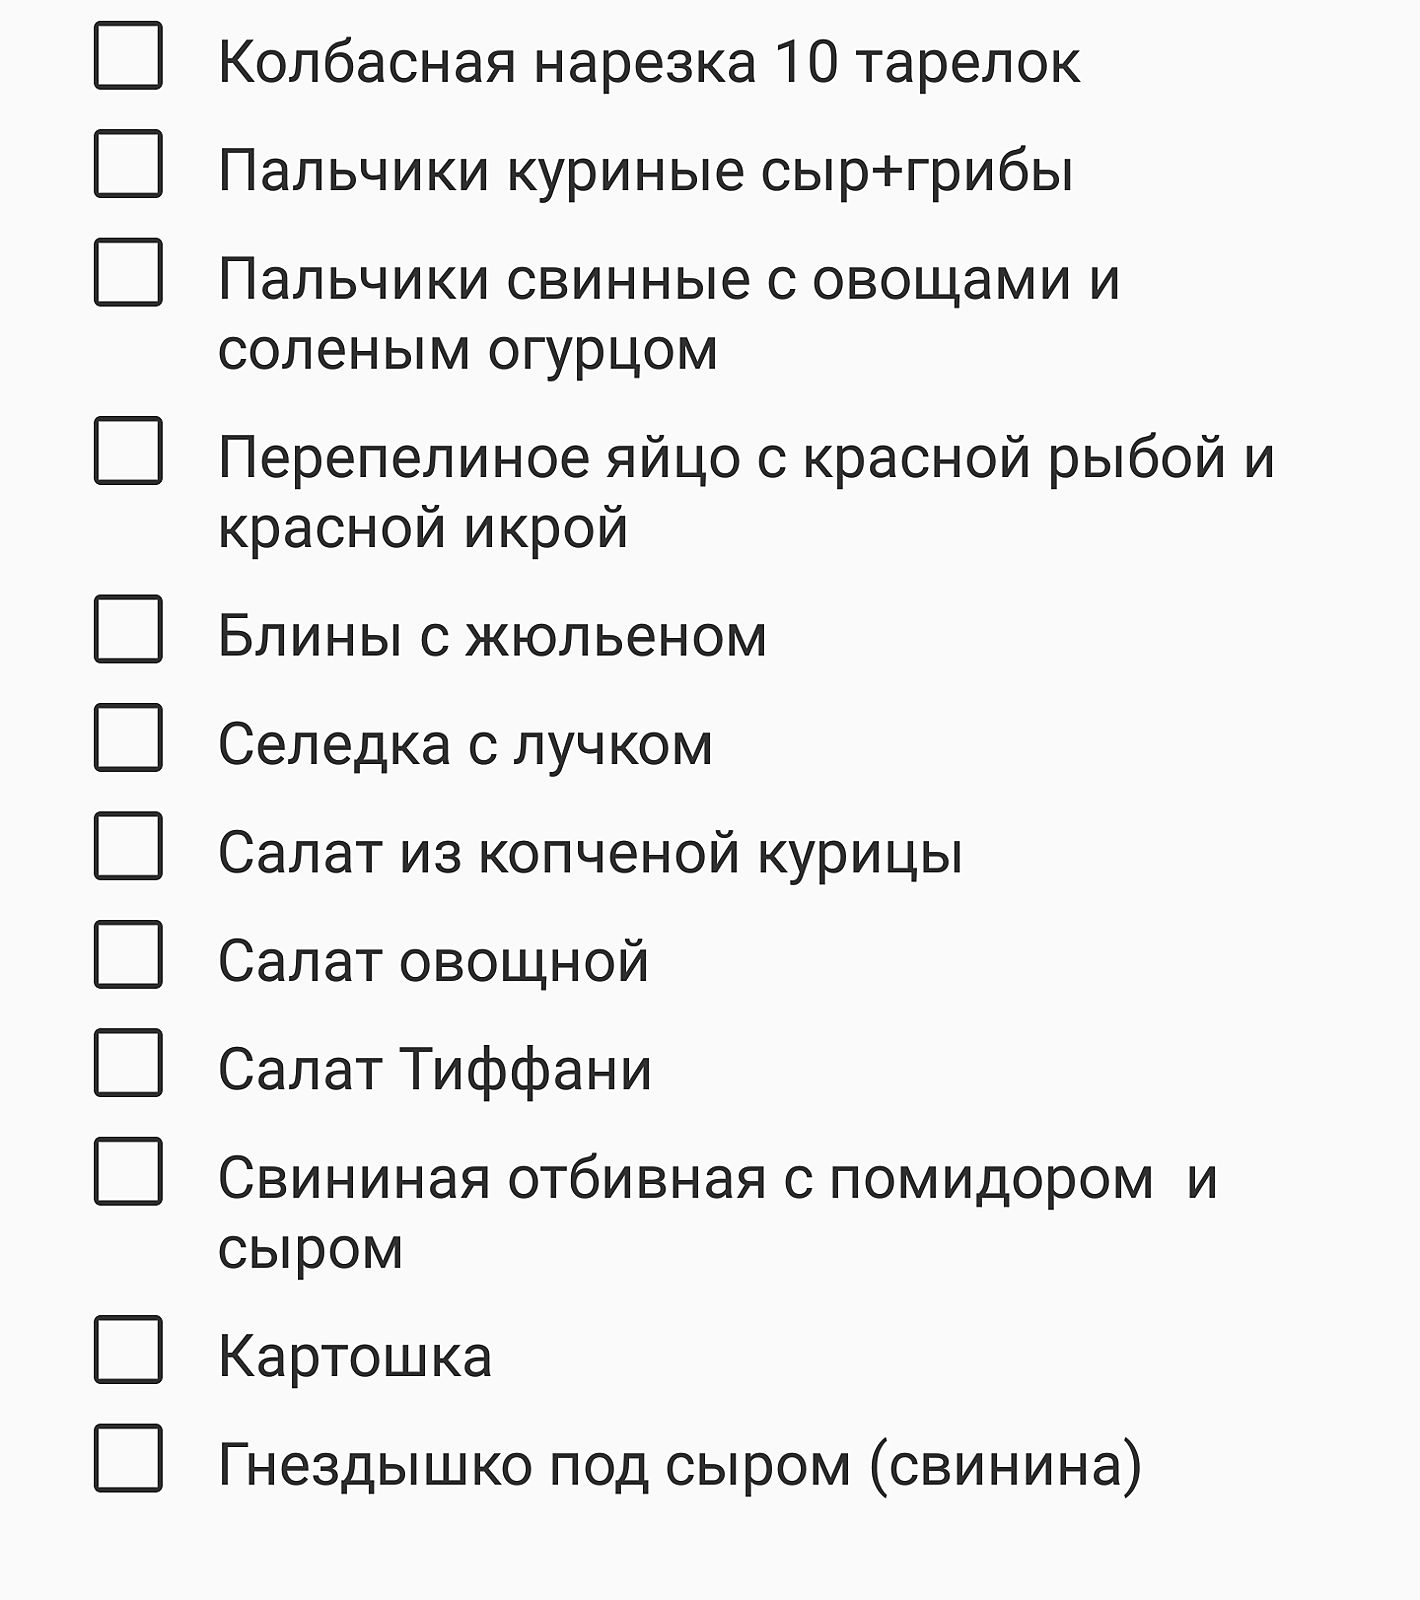Check 'Свининая отбивная с помидором и сыром'
Viewport: 1420px width, 1600px height.
(128, 1171)
